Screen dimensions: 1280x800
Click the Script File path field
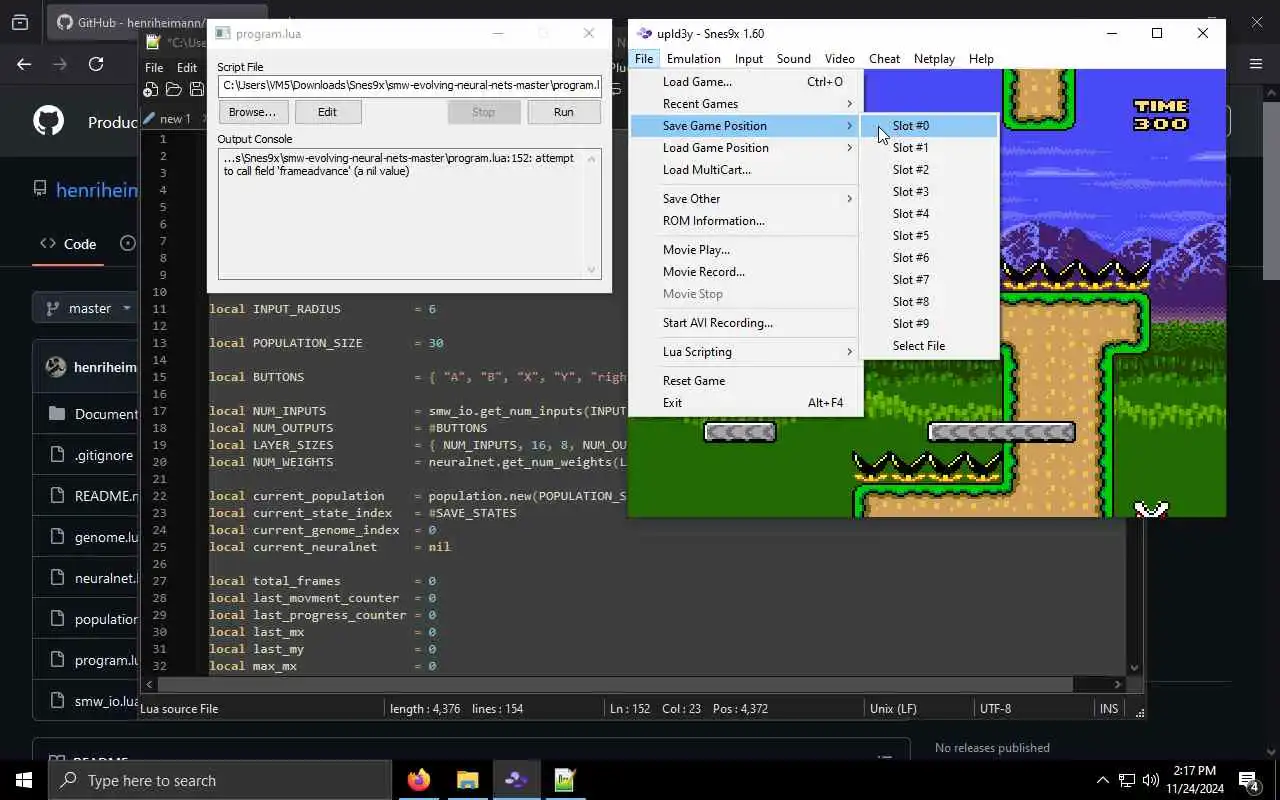(410, 86)
